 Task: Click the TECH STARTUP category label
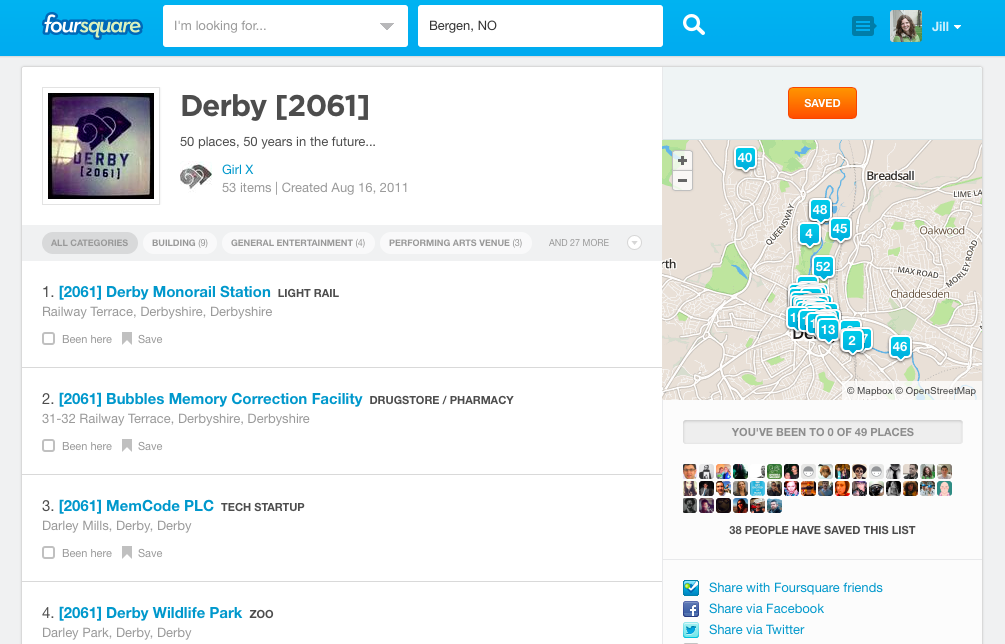[263, 508]
